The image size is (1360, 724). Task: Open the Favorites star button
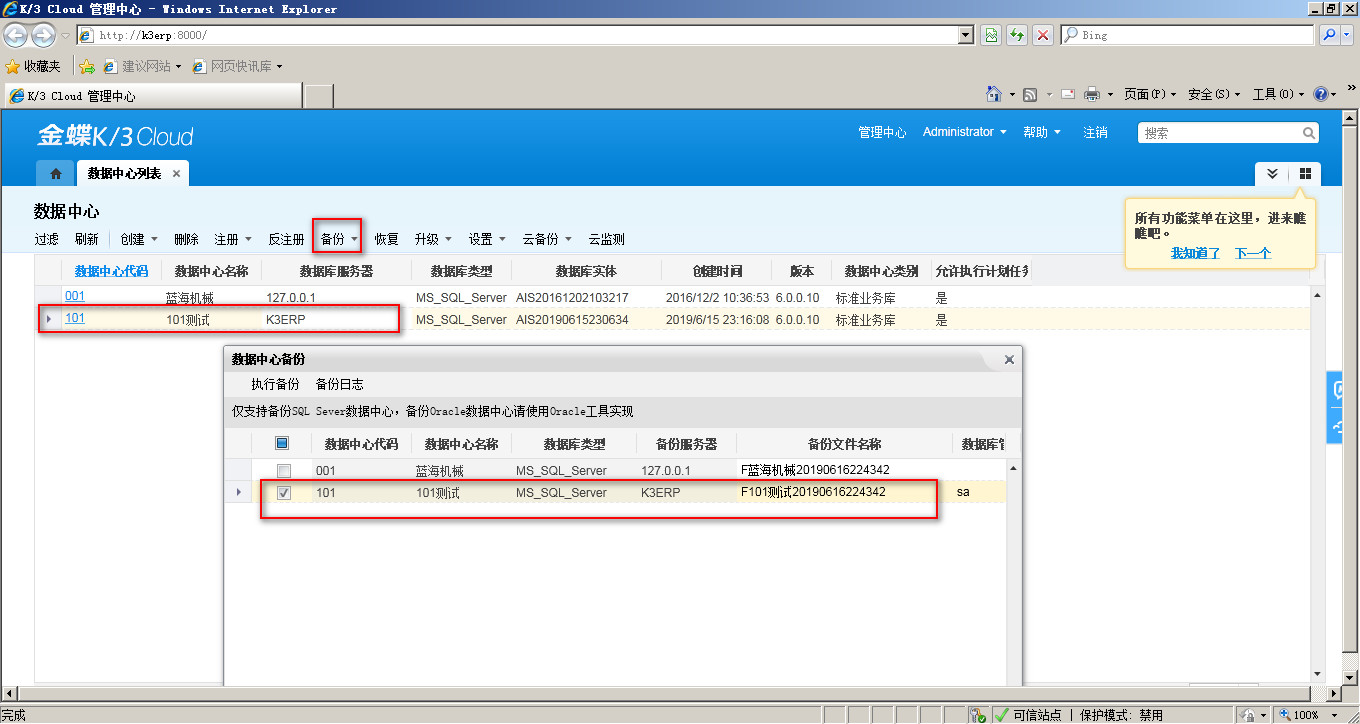32,66
